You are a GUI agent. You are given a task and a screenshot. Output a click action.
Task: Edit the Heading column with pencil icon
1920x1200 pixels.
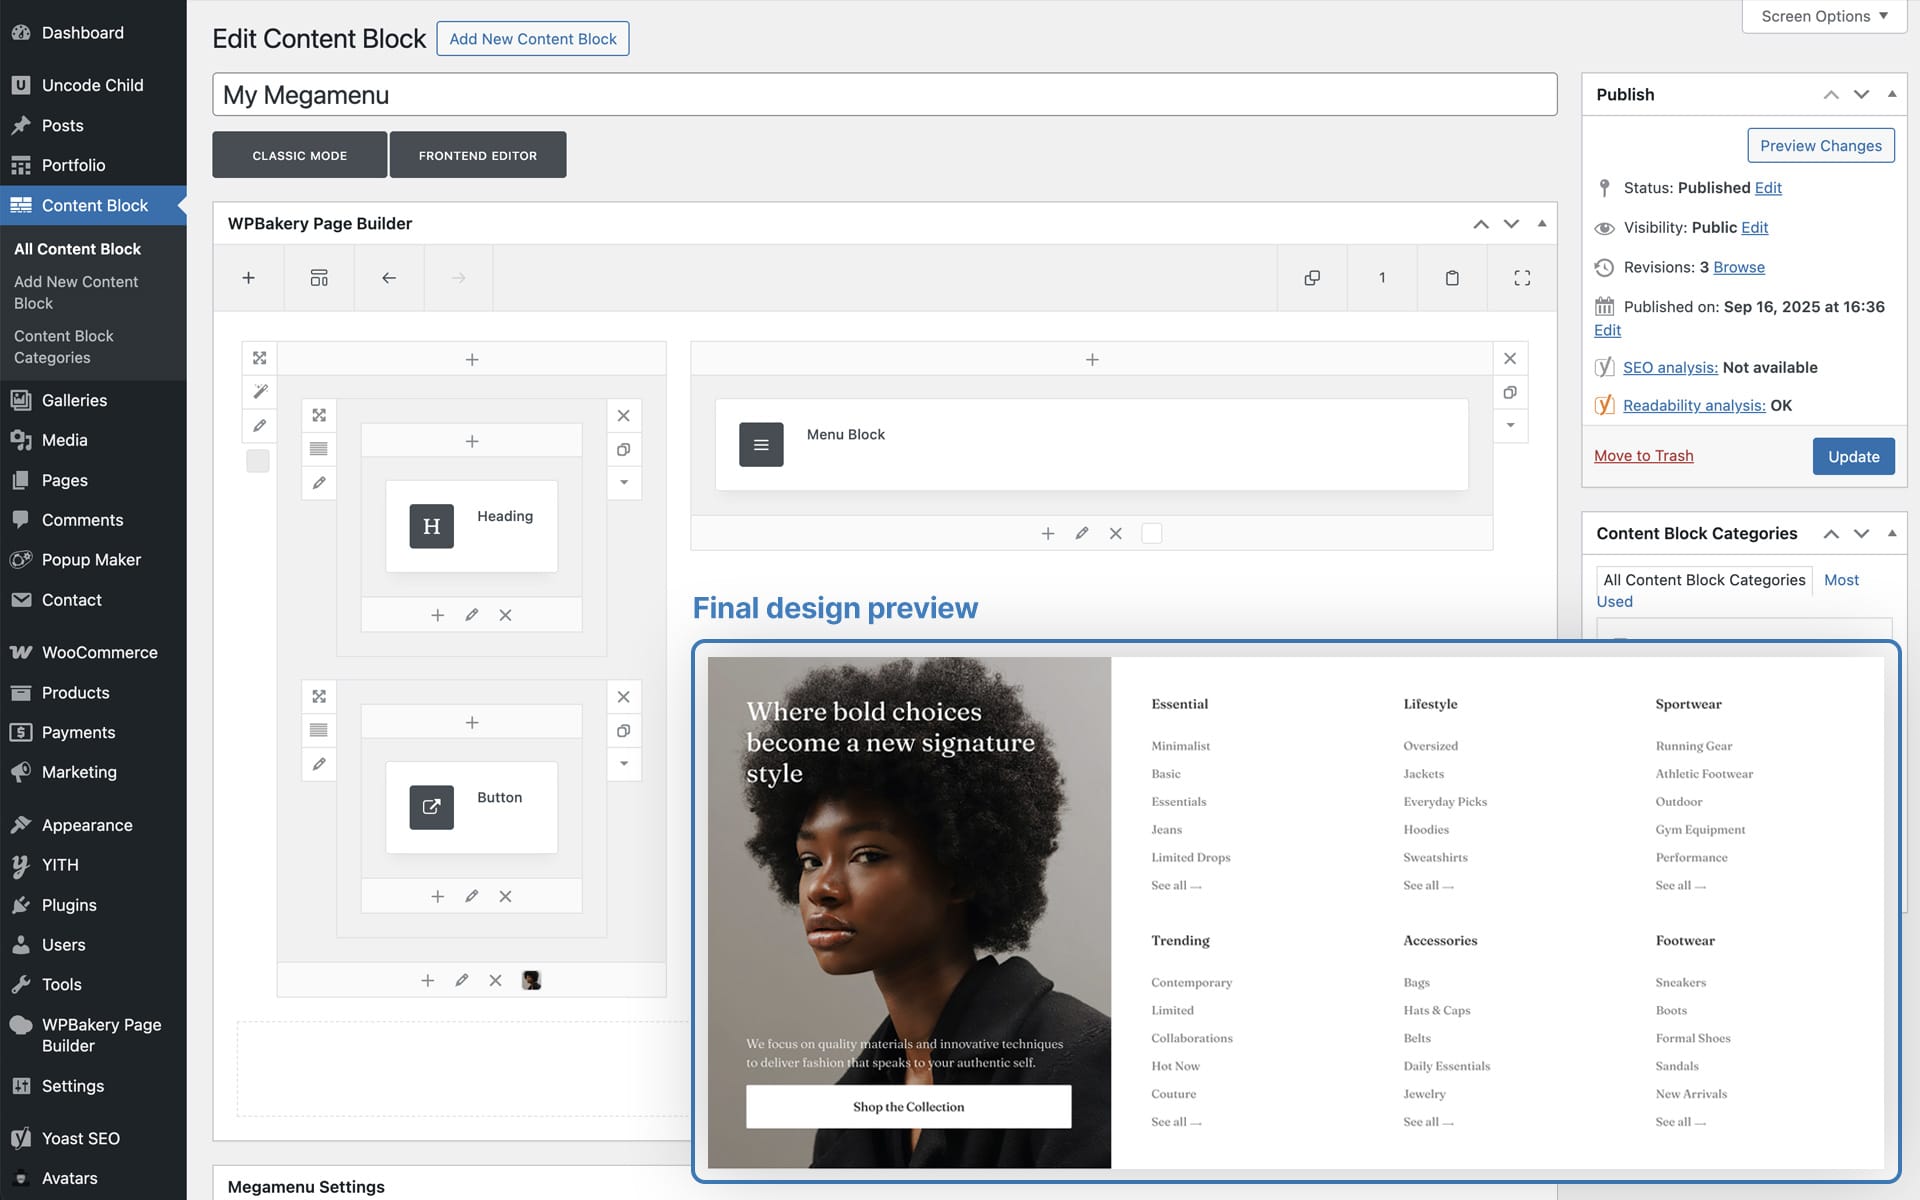[471, 615]
